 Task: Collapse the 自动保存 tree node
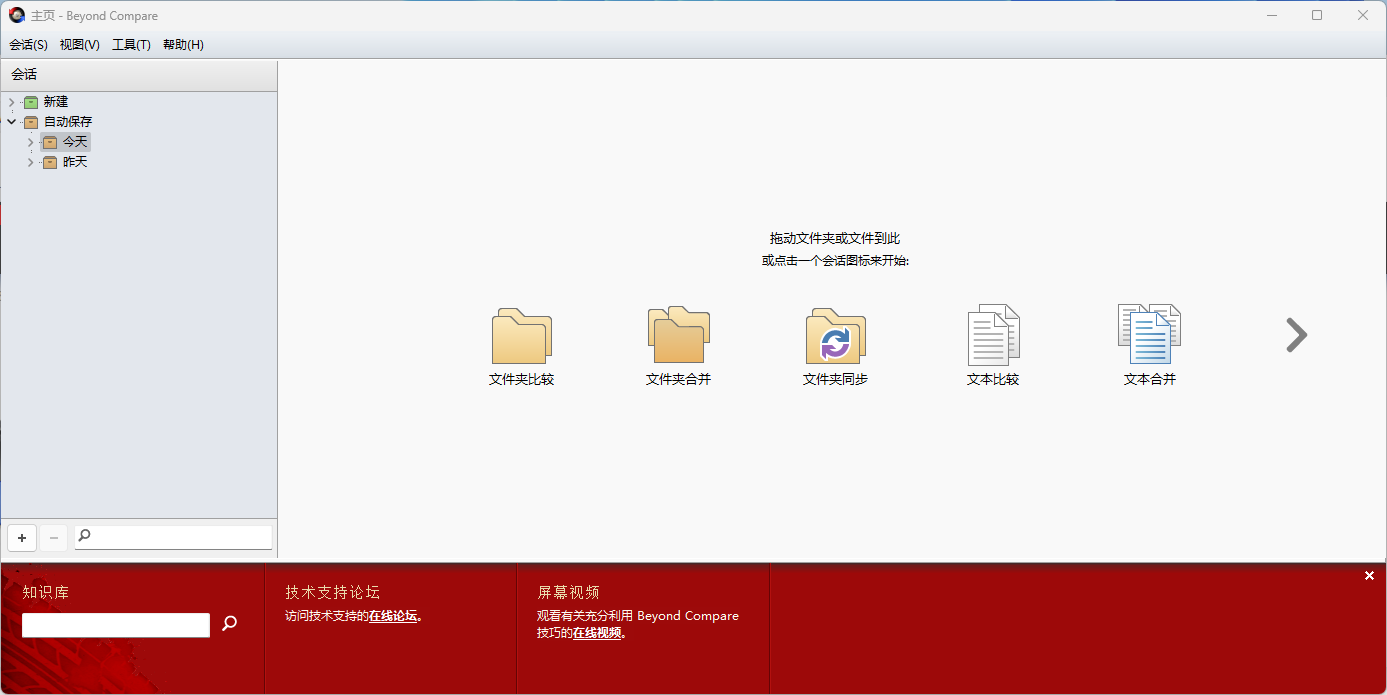pos(12,122)
